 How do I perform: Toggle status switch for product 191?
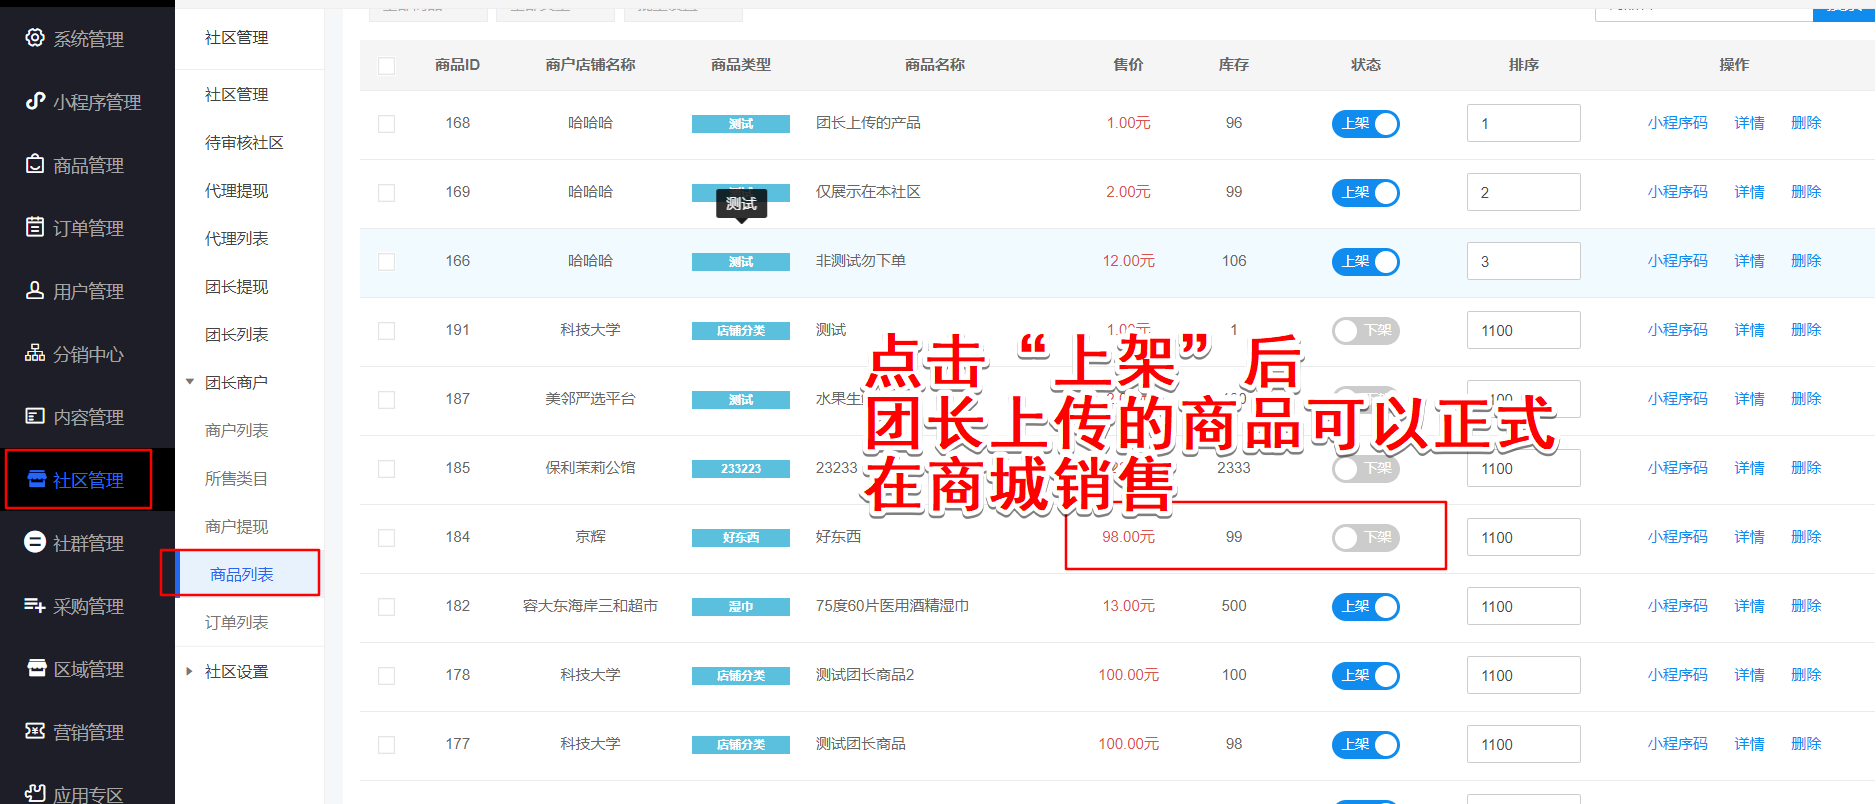(x=1366, y=331)
